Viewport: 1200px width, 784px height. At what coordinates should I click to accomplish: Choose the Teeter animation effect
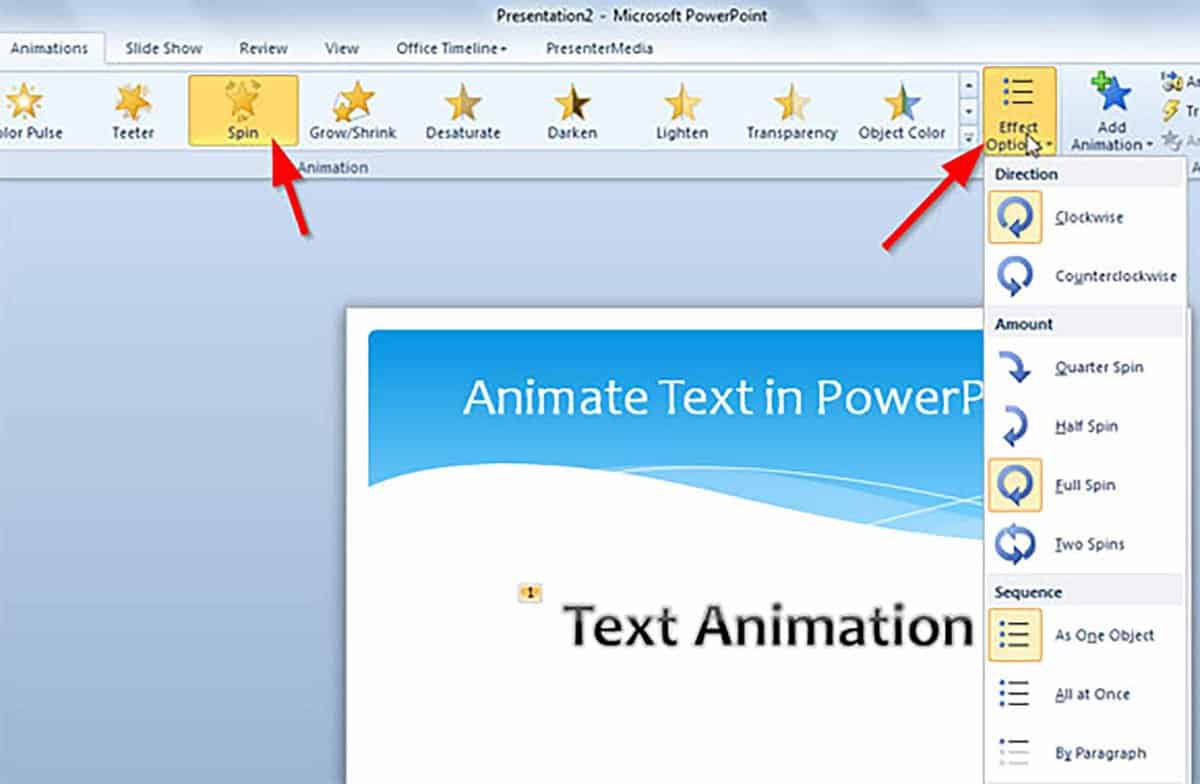133,110
